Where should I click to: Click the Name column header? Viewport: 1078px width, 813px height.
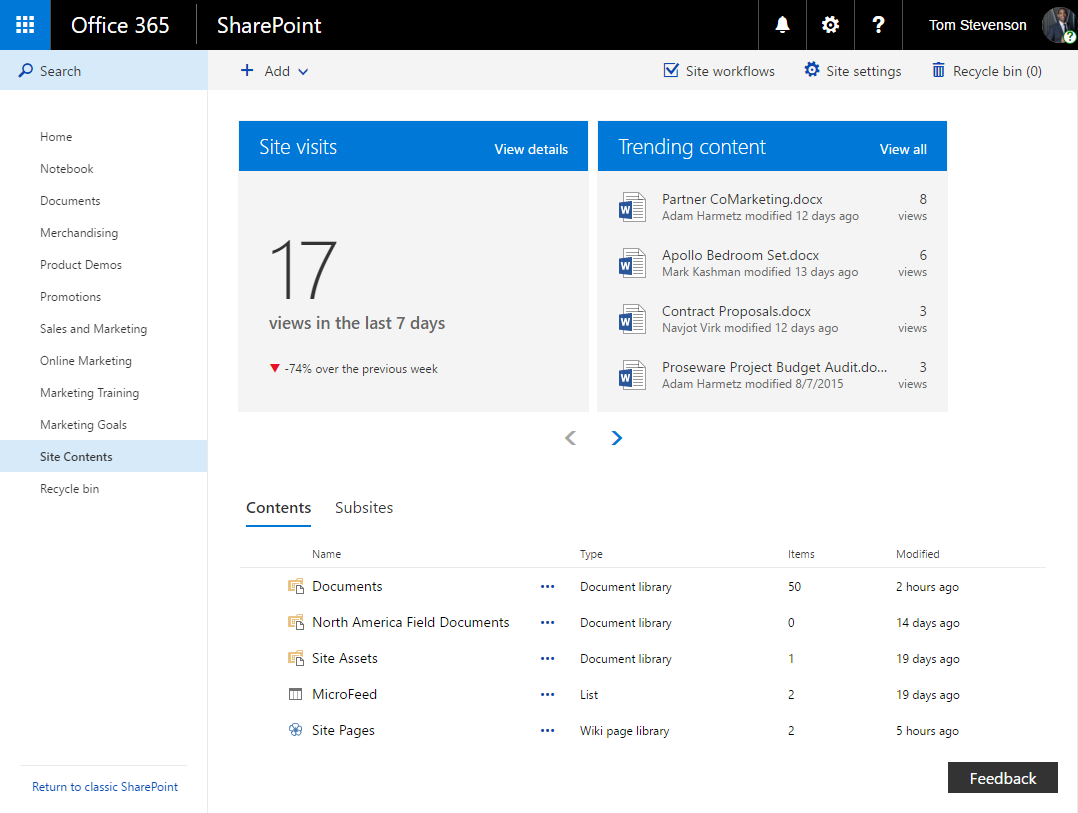pos(326,554)
